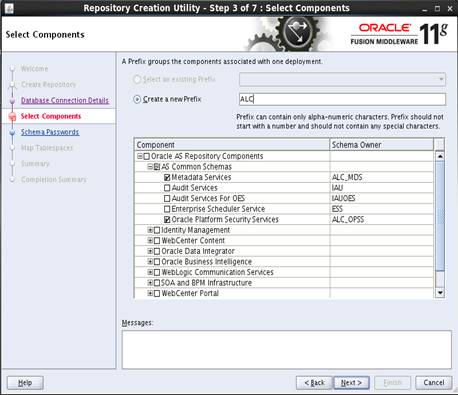This screenshot has height=395, width=458.
Task: Click the new Prefix text field containing ALC
Action: (342, 99)
